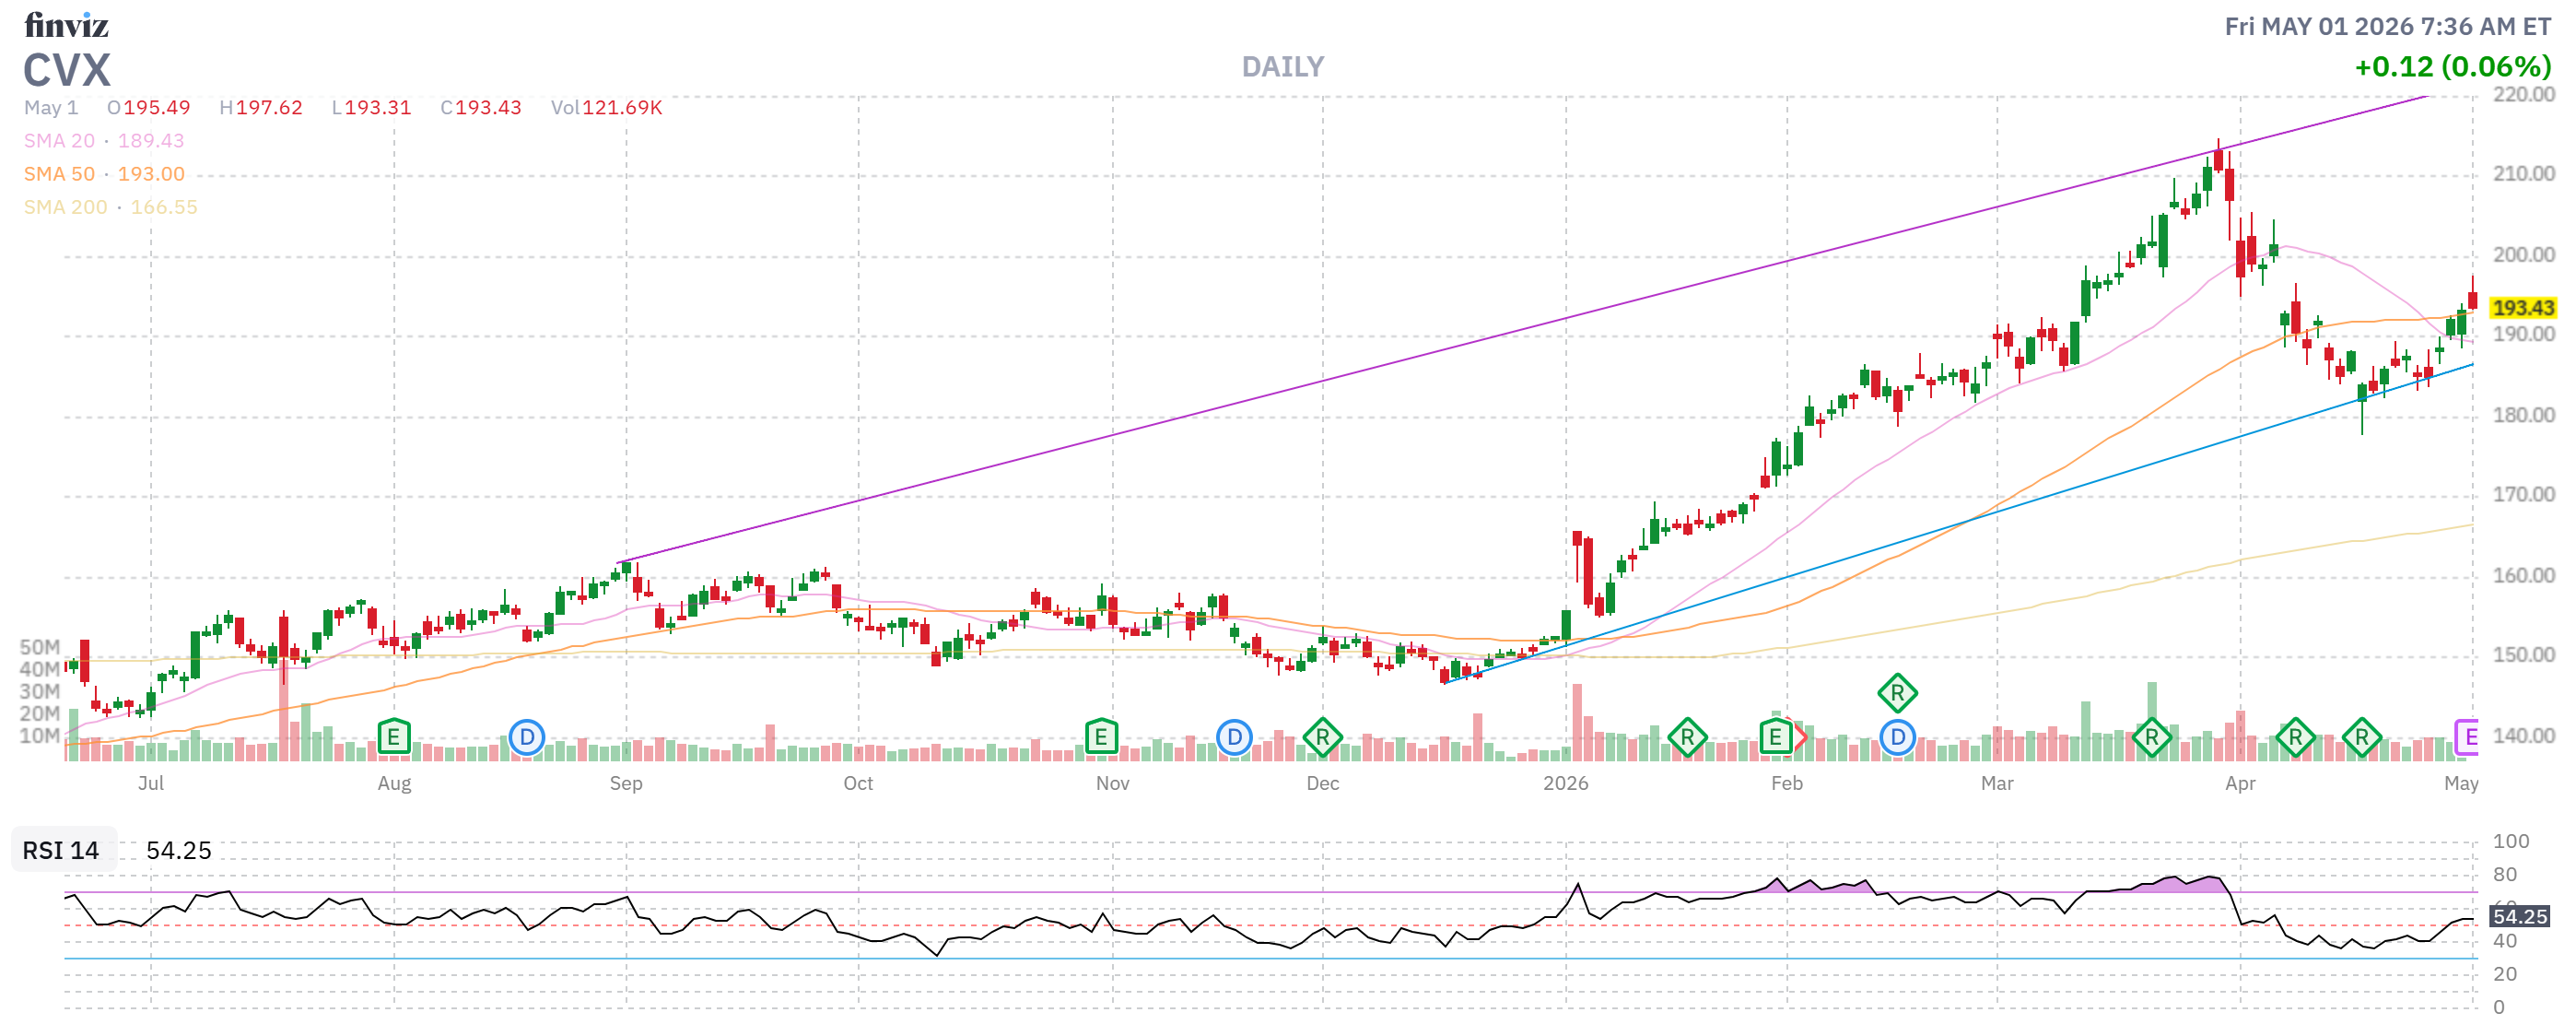
Task: Click the blue dividend D marker in mid-August
Action: click(x=527, y=737)
